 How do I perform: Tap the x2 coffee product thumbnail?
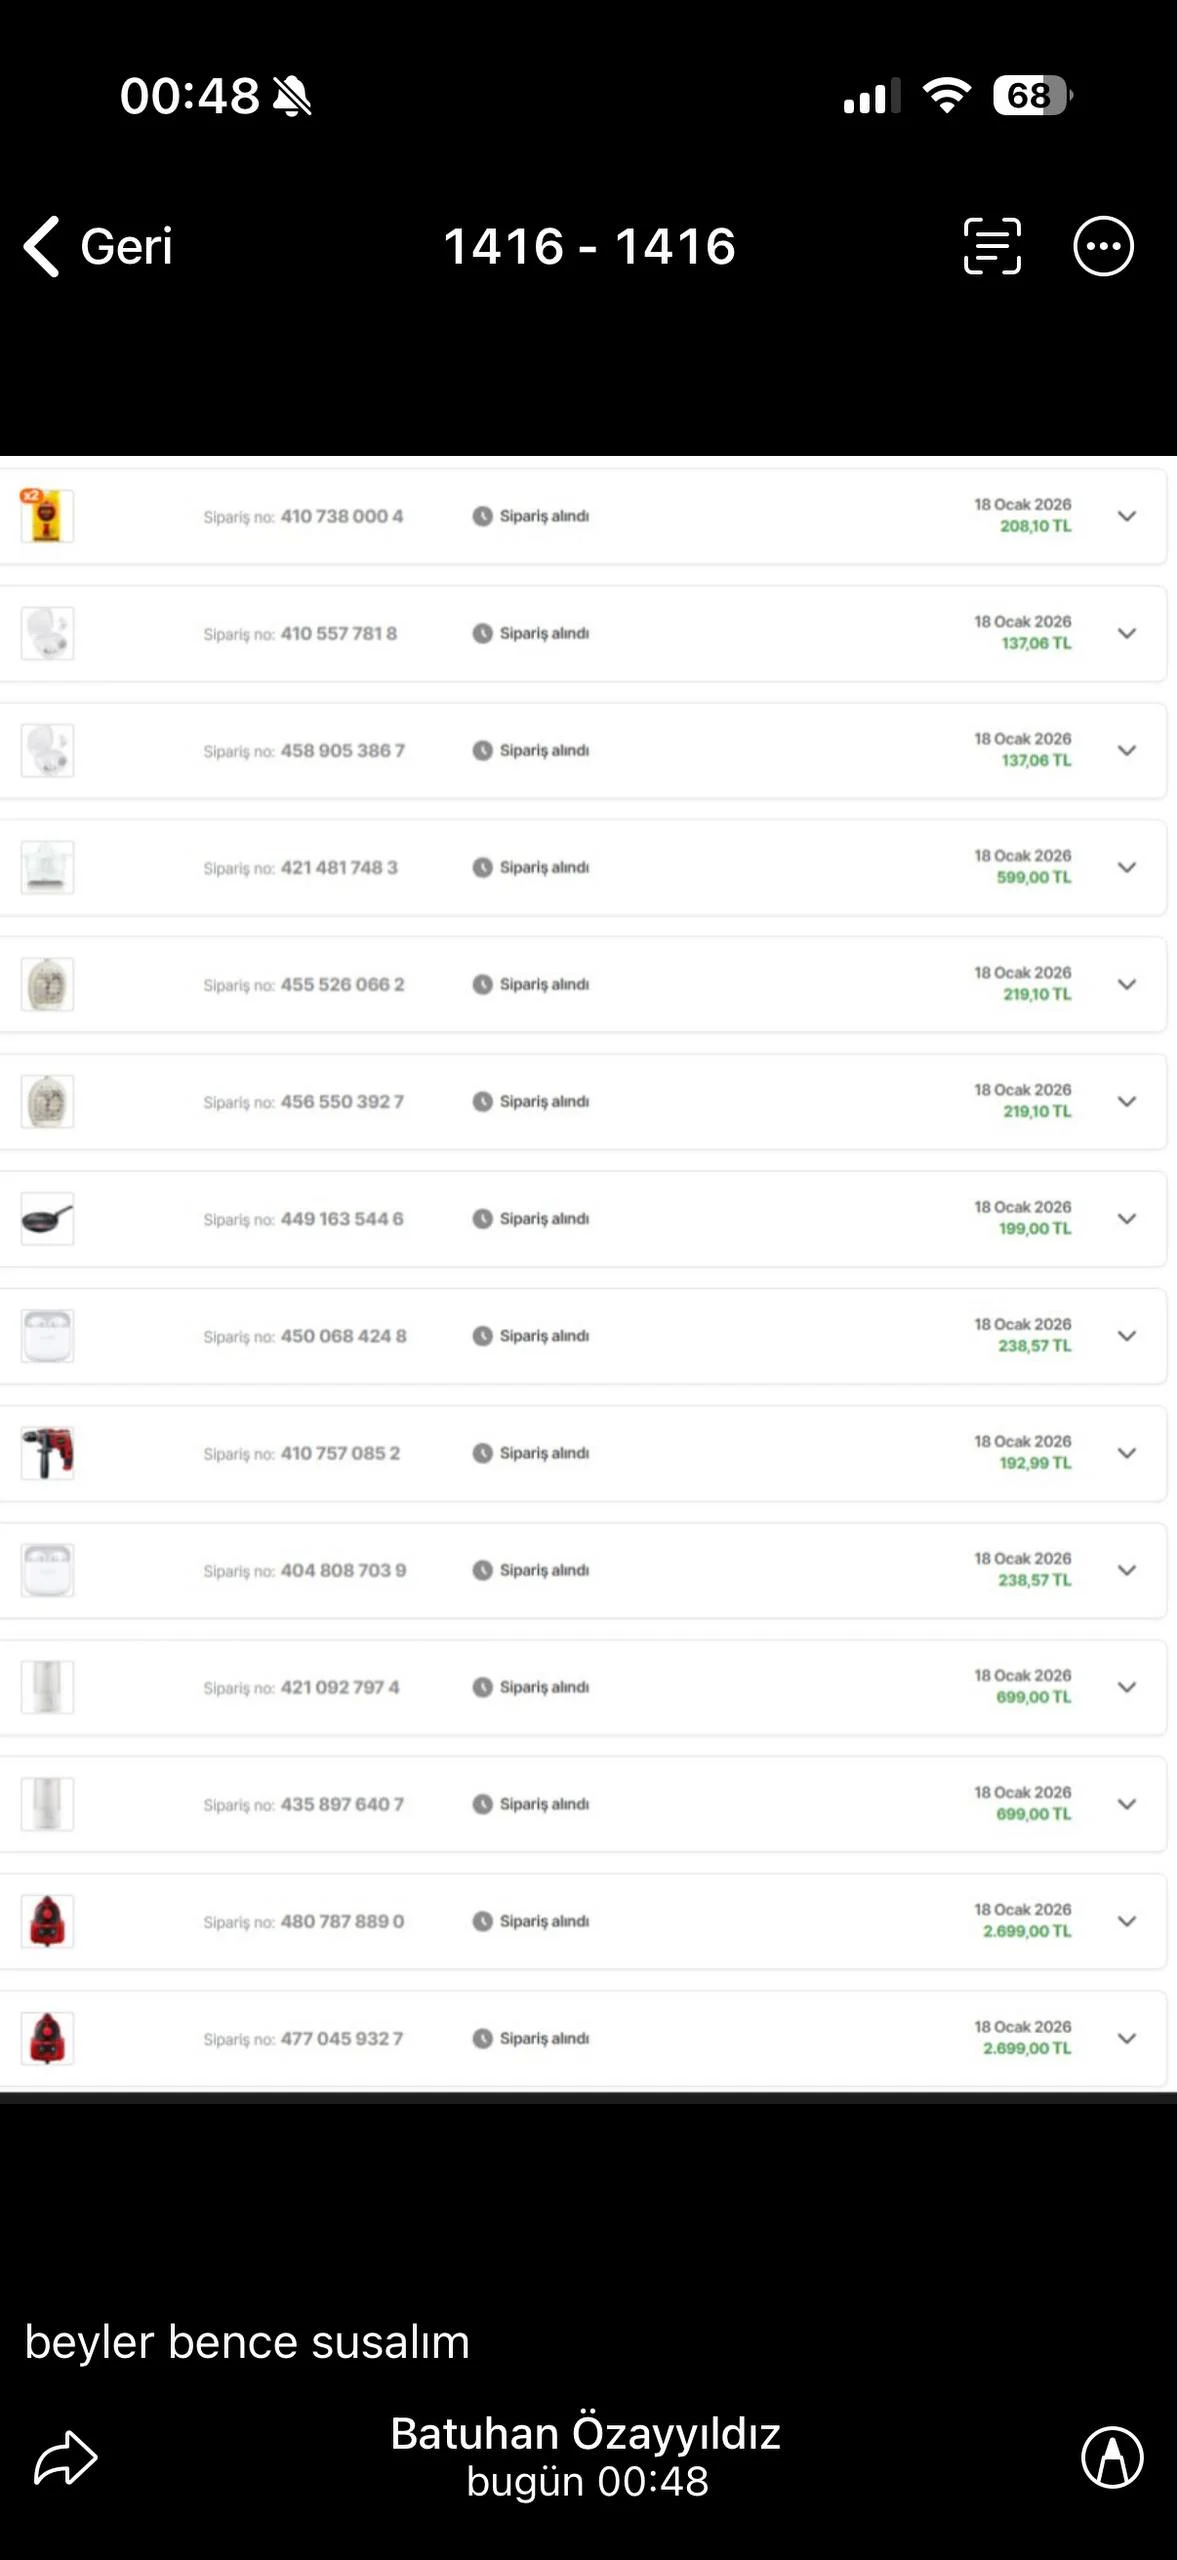click(x=47, y=516)
